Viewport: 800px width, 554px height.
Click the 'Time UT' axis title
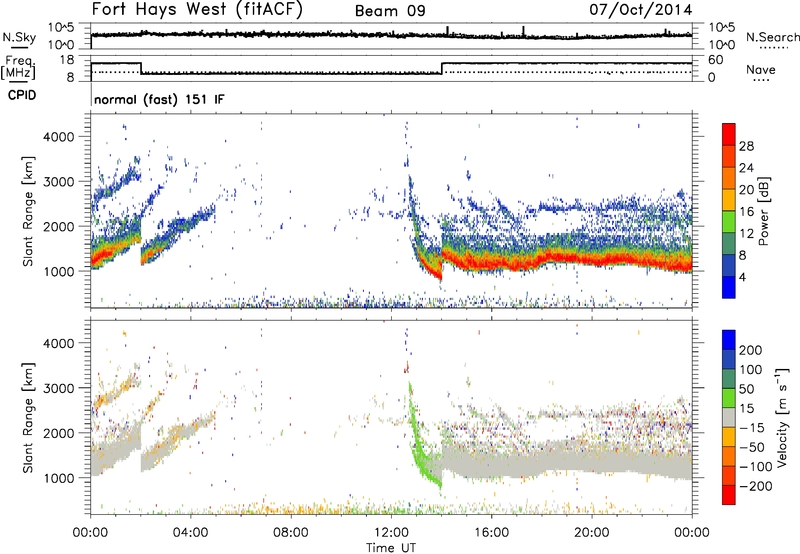(x=391, y=547)
